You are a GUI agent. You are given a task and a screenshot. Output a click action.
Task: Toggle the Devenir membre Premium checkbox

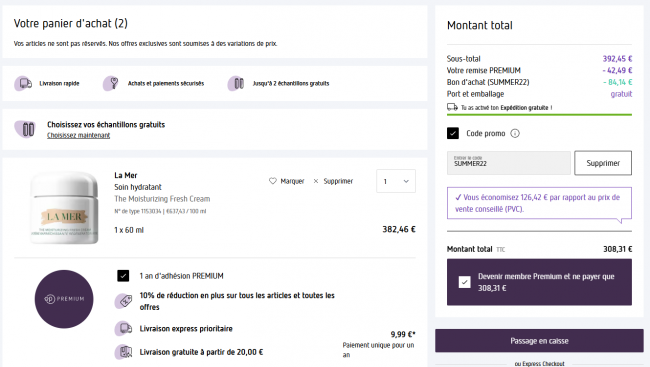(465, 282)
